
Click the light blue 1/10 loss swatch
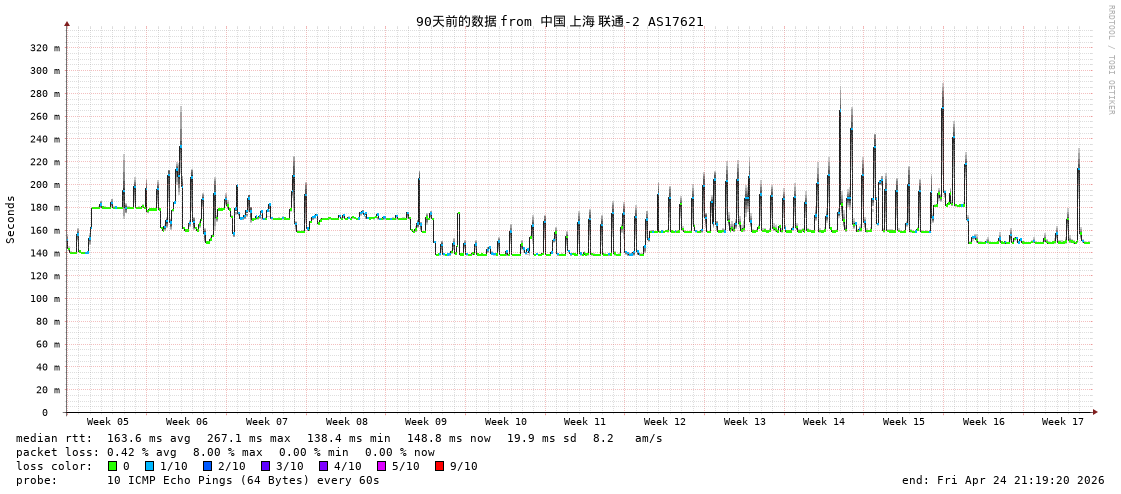[149, 466]
